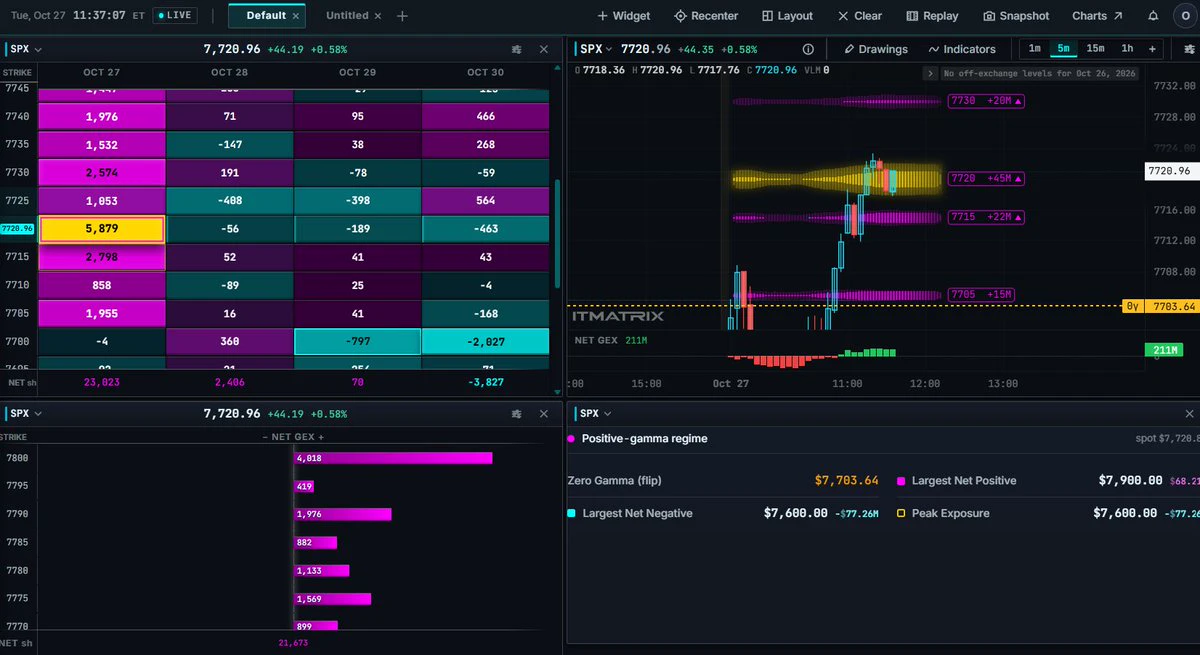
Task: Select the 1h chart timeframe
Action: tap(1127, 48)
